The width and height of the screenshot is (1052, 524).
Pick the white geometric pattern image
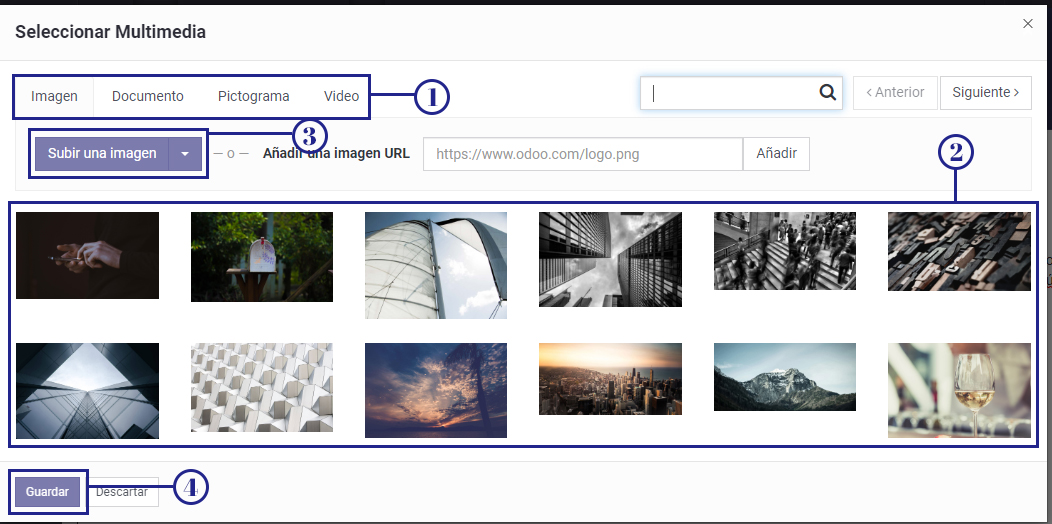pos(262,387)
